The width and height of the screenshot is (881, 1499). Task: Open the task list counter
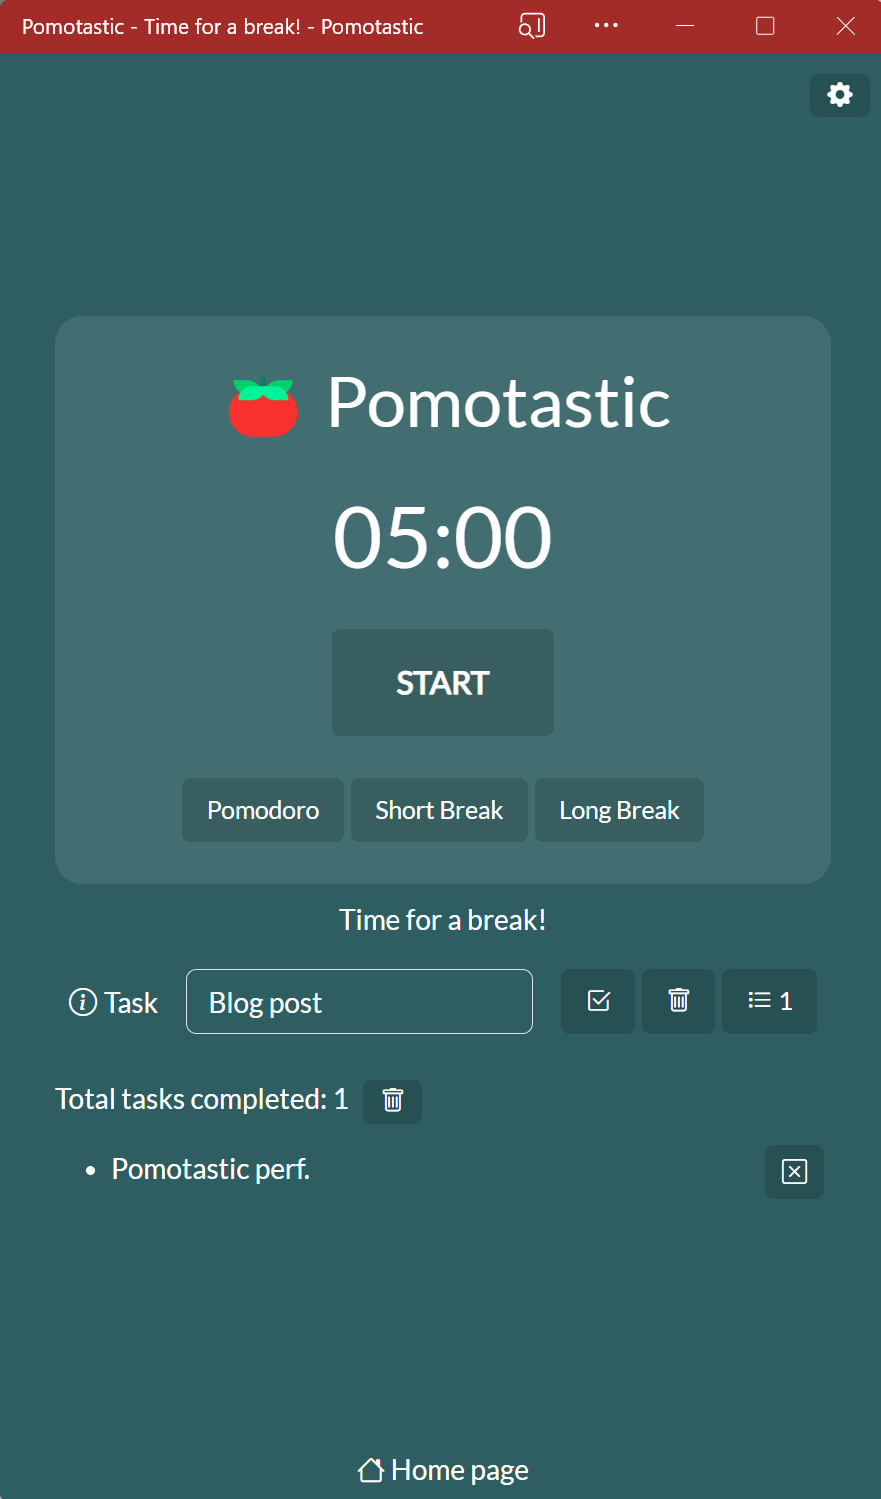(x=768, y=1001)
